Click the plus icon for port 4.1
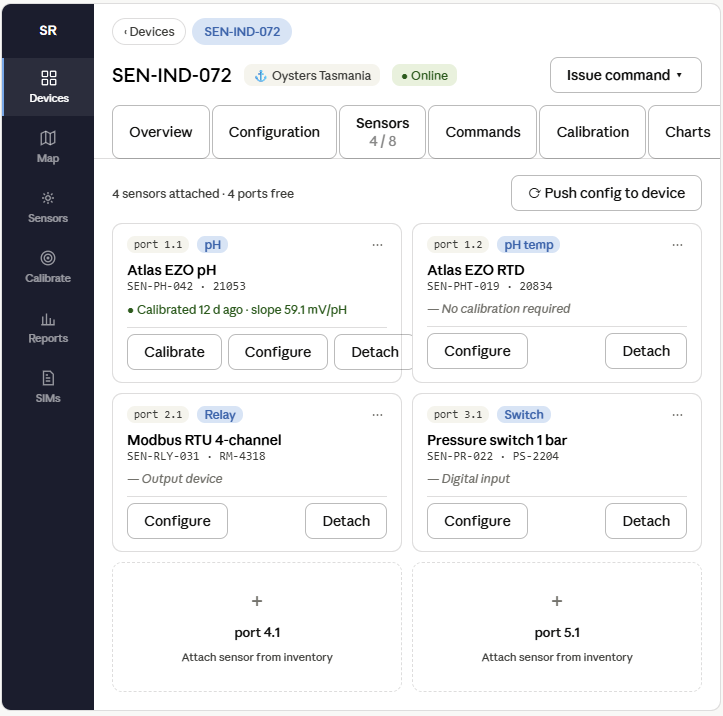The height and width of the screenshot is (716, 723). 257,601
